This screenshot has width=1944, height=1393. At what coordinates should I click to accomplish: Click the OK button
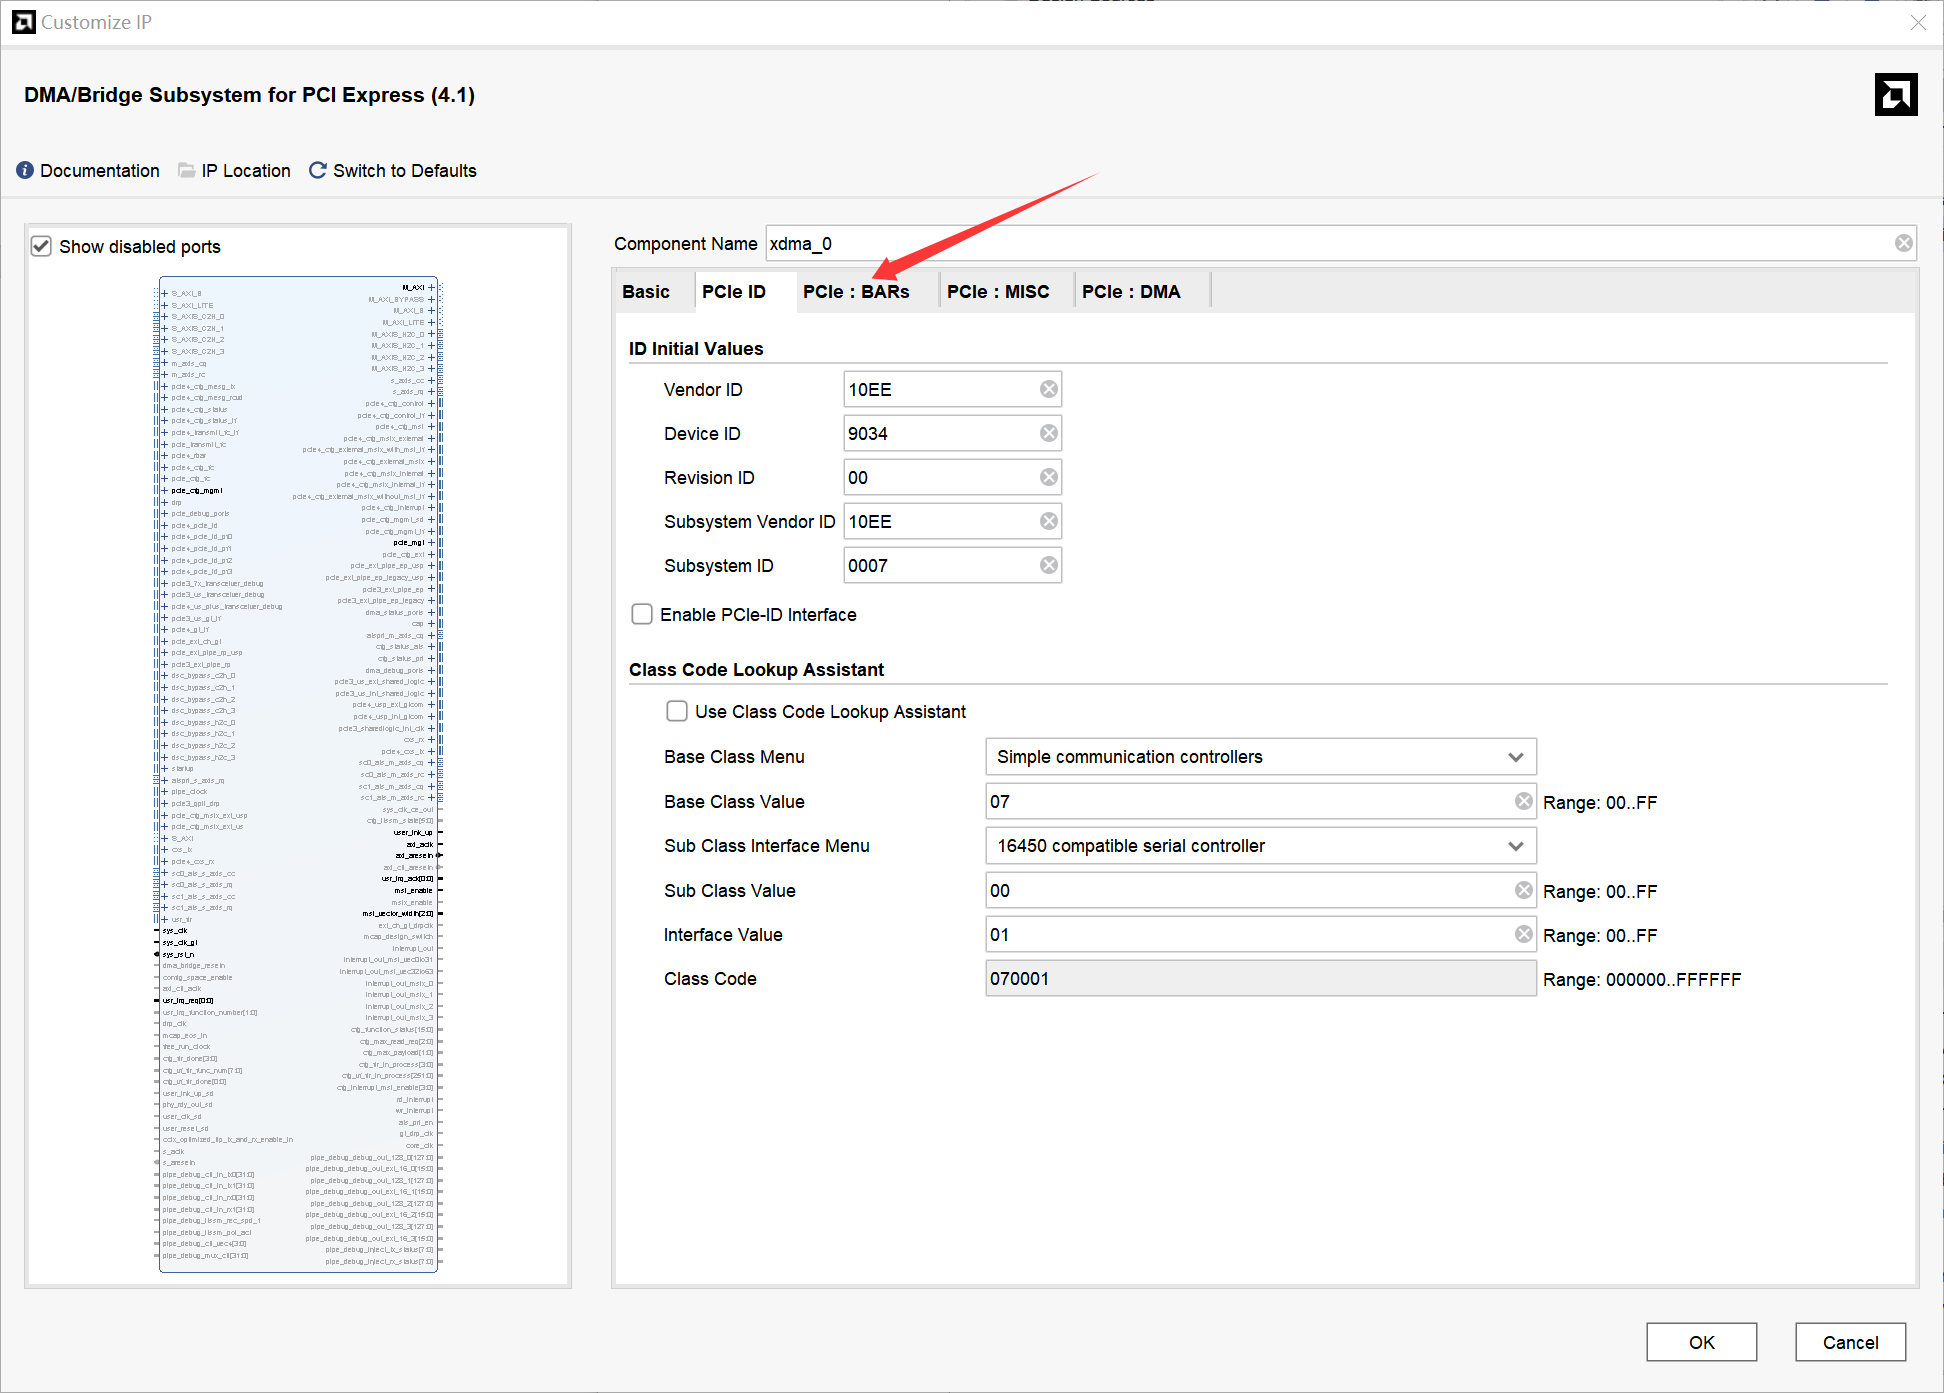point(1702,1342)
